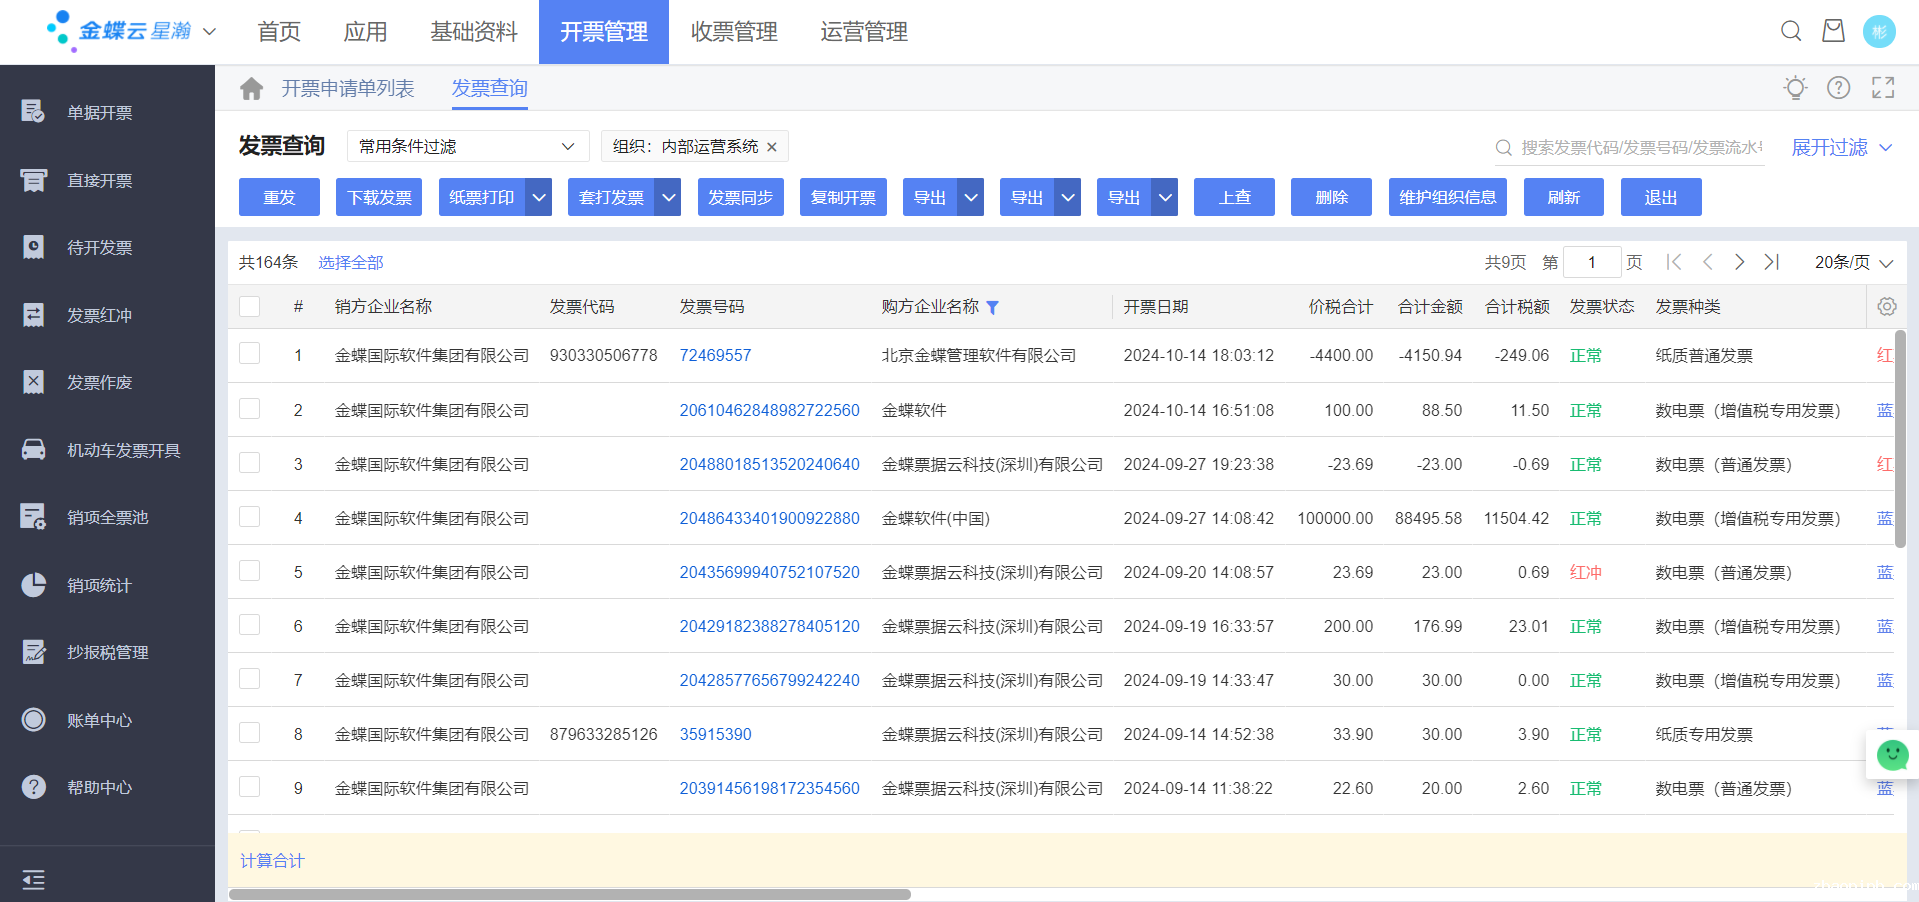Screen dimensions: 1919x902
Task: Open table column settings gear
Action: tap(1886, 307)
